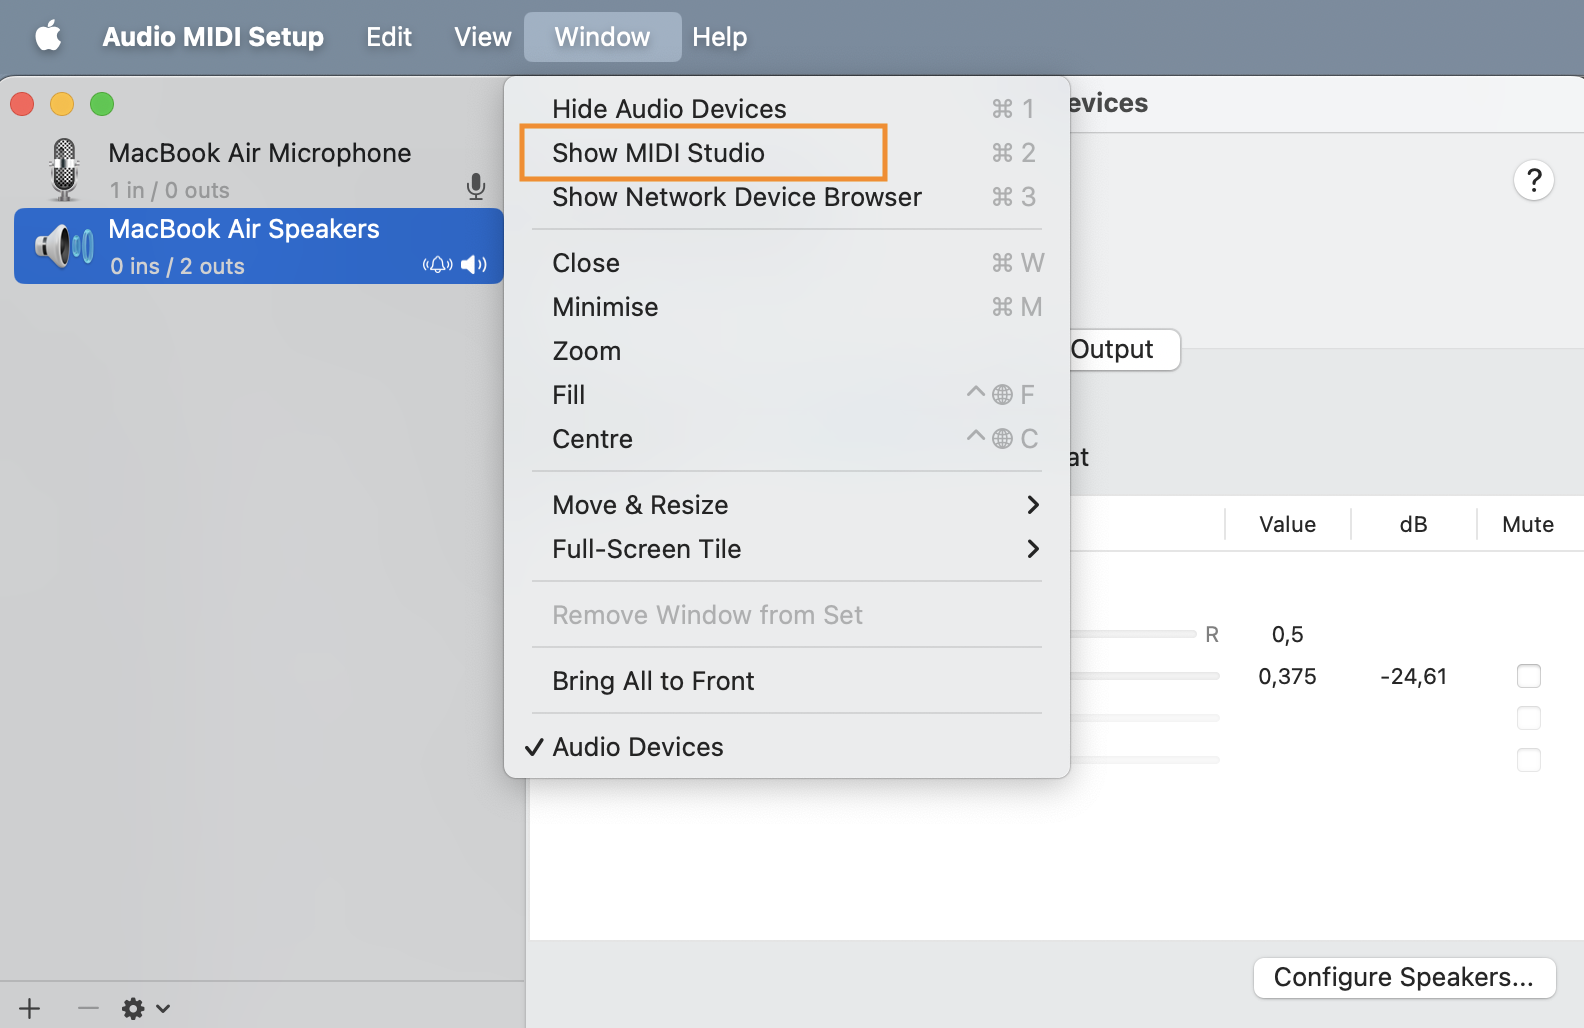Click the Mute column header
Image resolution: width=1584 pixels, height=1028 pixels.
(x=1528, y=524)
